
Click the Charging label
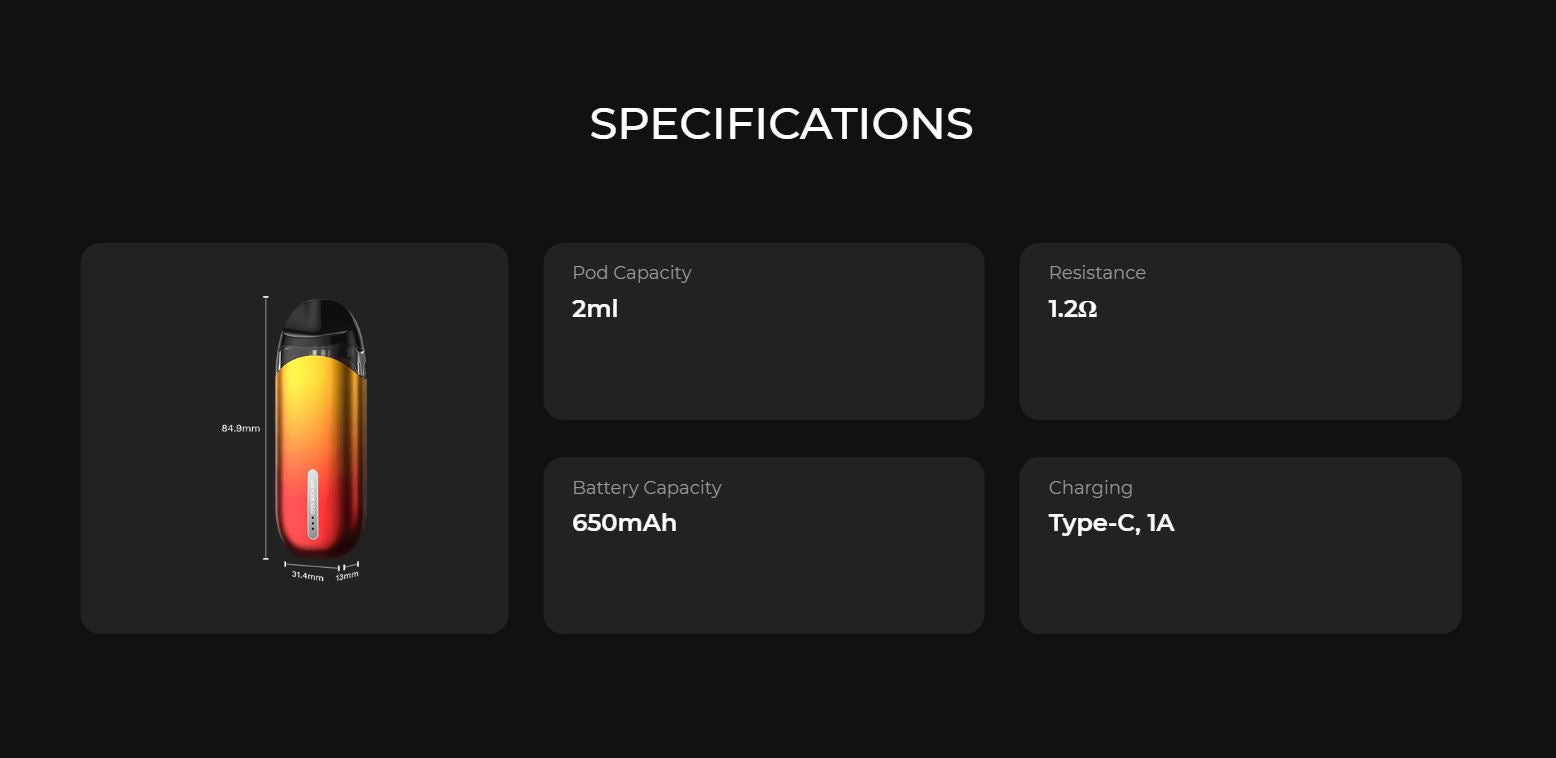pos(1090,488)
